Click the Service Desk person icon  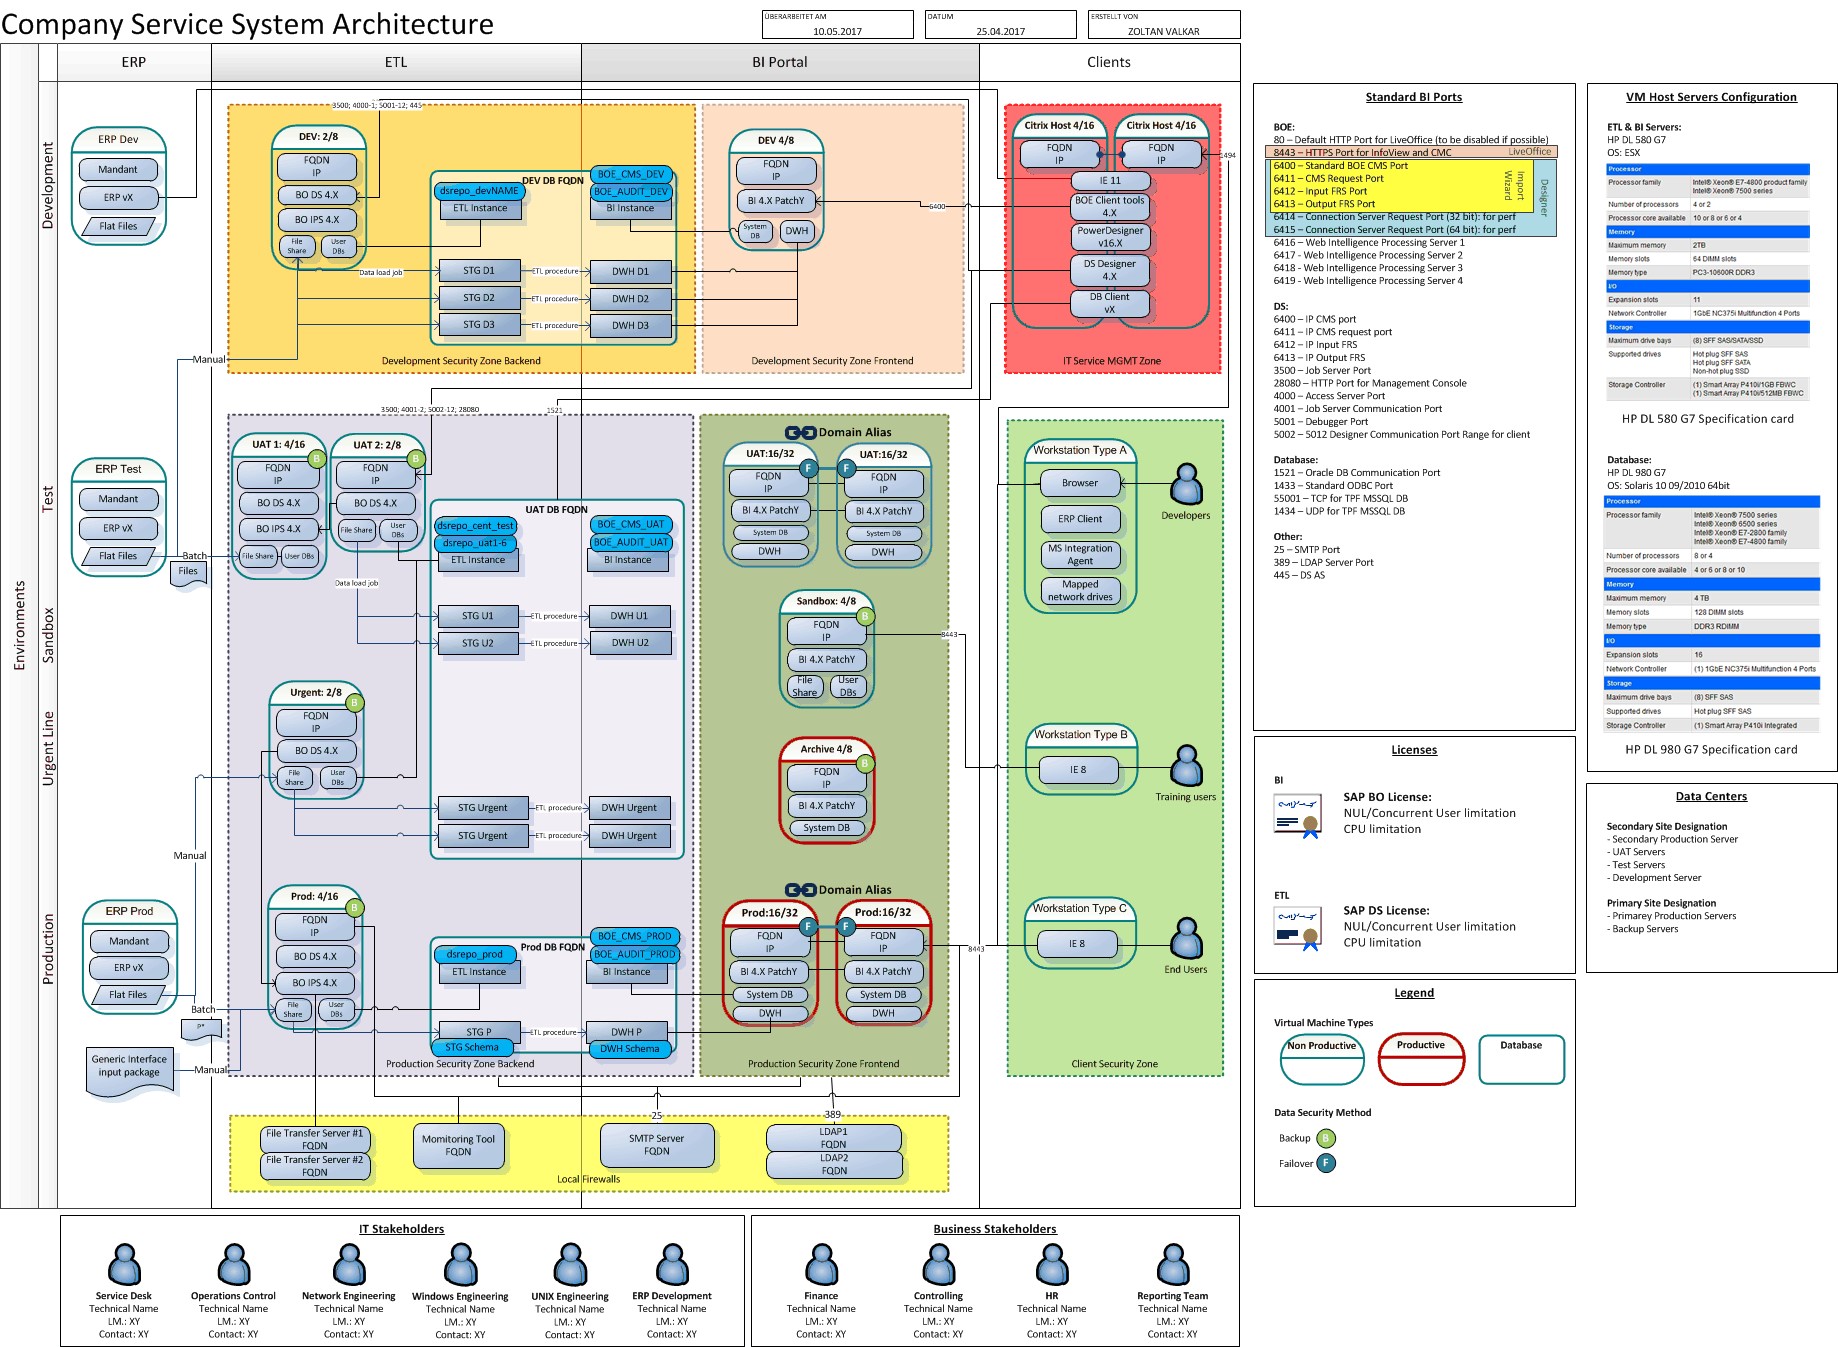(x=124, y=1264)
